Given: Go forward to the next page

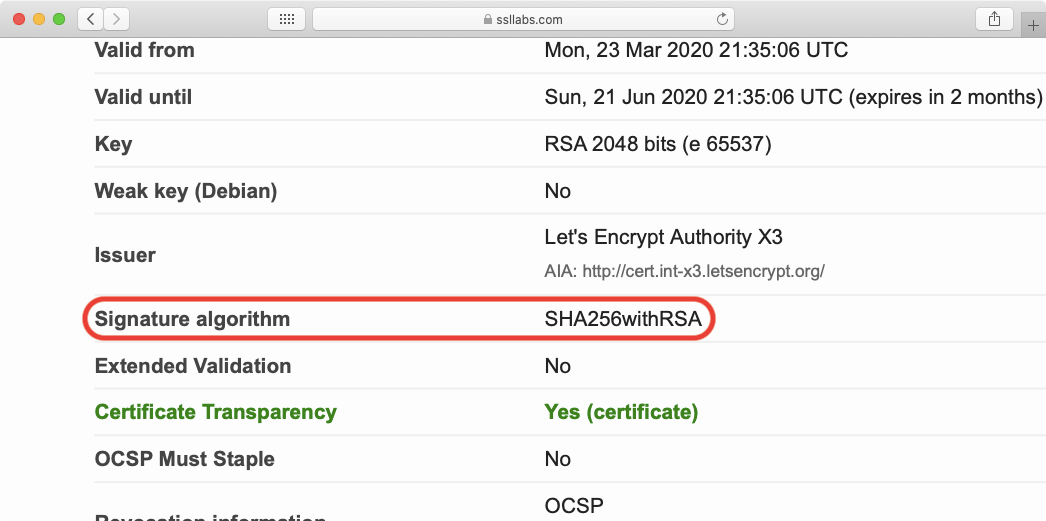Looking at the screenshot, I should pos(116,19).
